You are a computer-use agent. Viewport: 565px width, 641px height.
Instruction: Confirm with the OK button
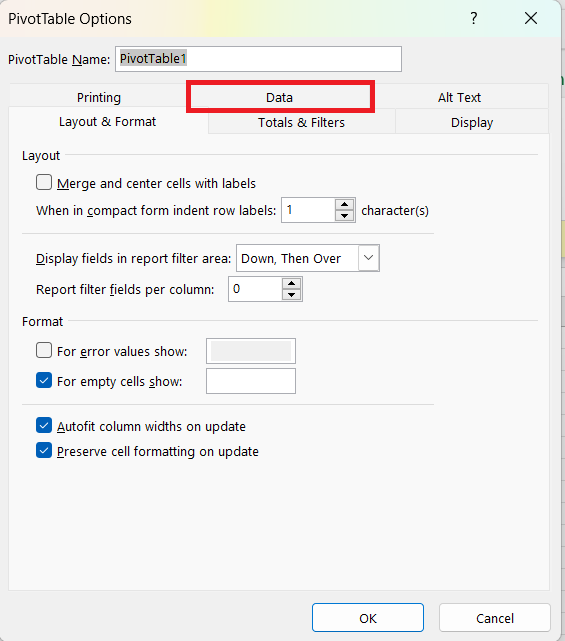[368, 618]
